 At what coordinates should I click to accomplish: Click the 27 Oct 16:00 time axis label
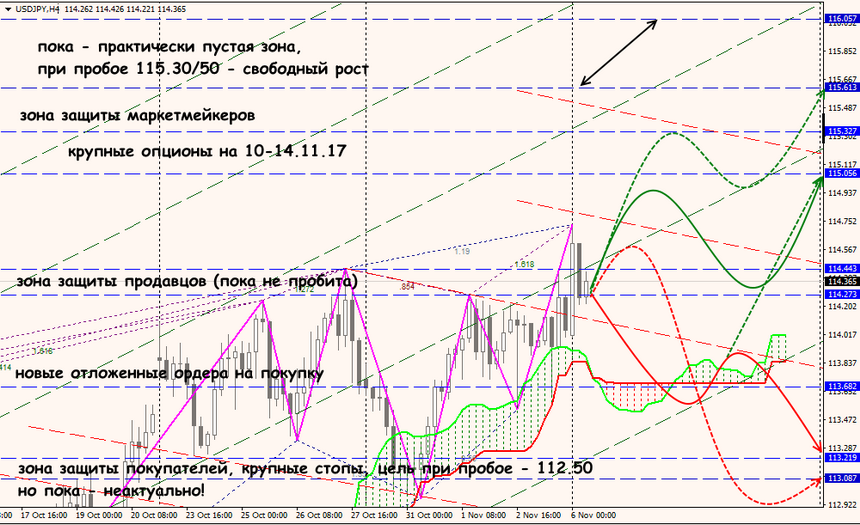tap(374, 516)
